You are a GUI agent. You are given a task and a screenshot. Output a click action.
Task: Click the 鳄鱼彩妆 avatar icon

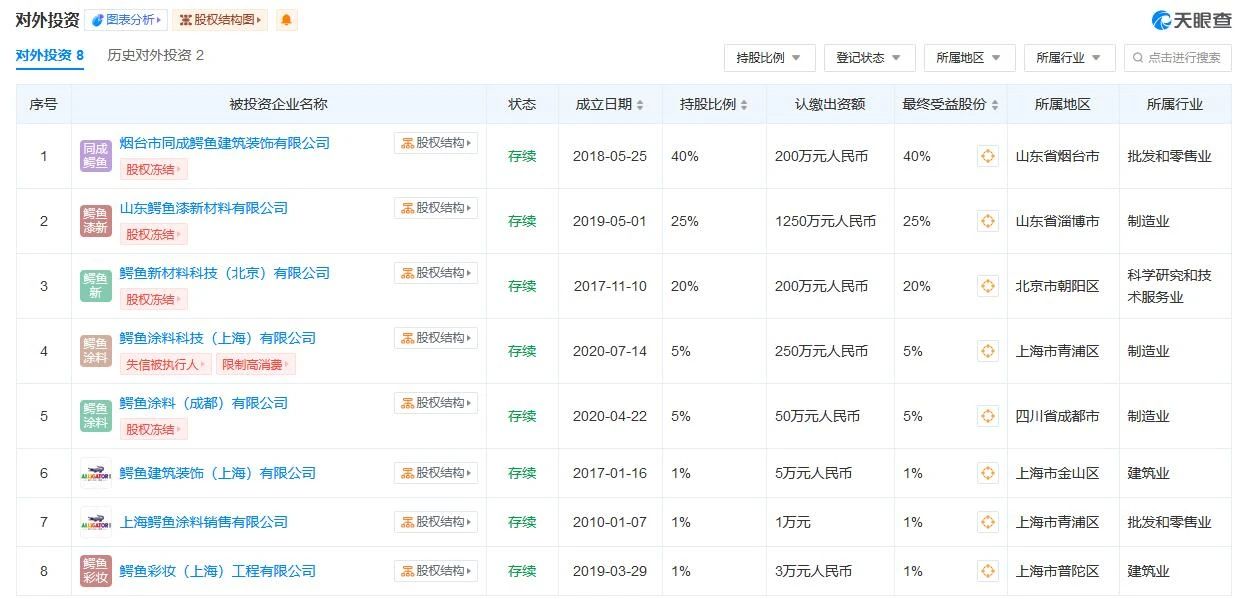click(x=96, y=571)
